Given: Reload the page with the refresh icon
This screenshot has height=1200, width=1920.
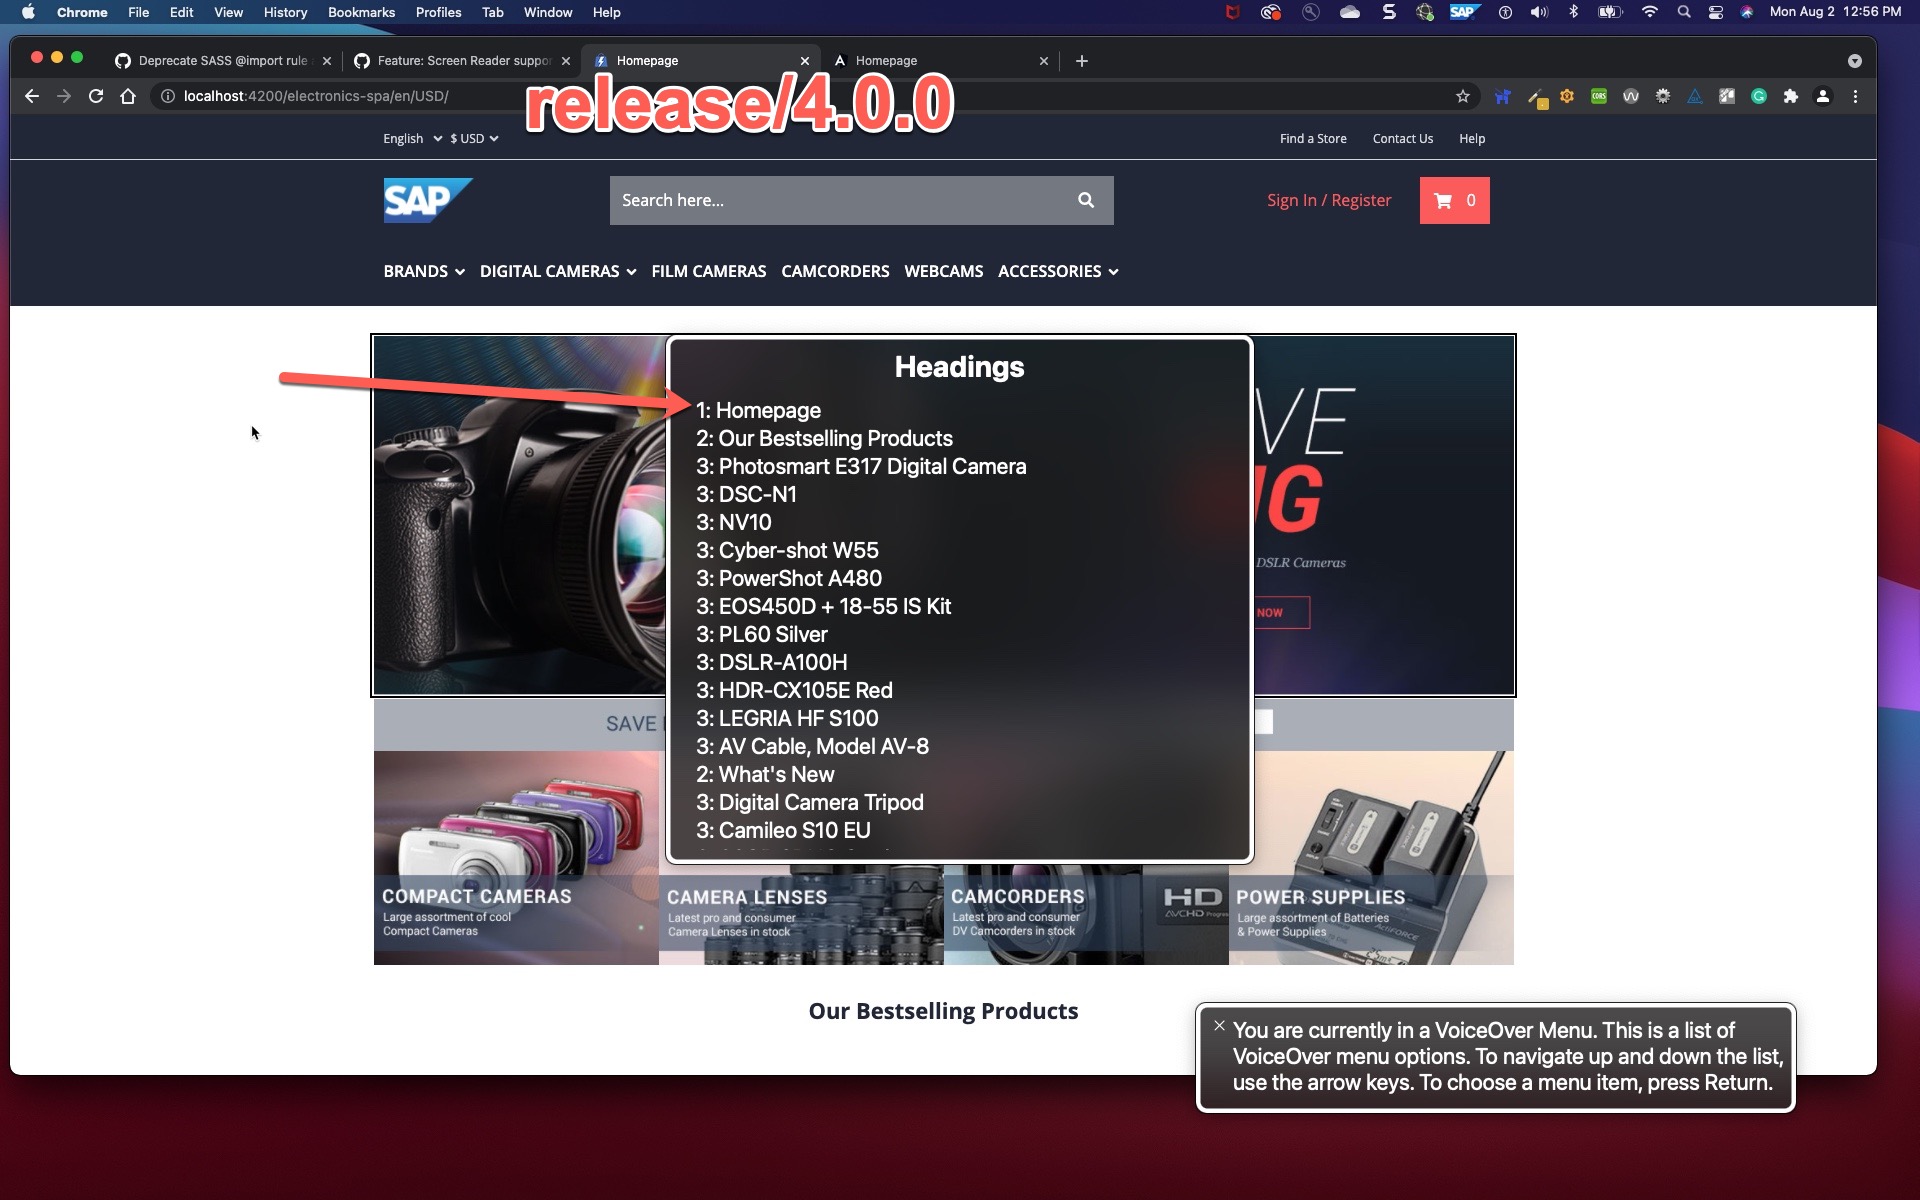Looking at the screenshot, I should (x=96, y=96).
